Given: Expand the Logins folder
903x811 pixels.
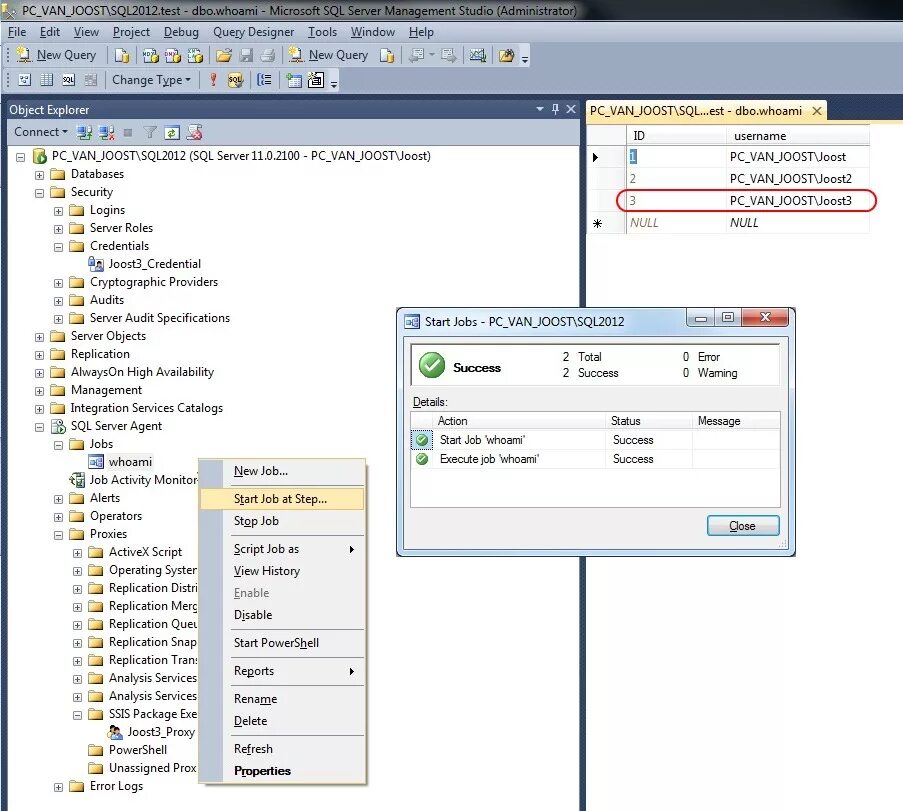Looking at the screenshot, I should tap(58, 211).
